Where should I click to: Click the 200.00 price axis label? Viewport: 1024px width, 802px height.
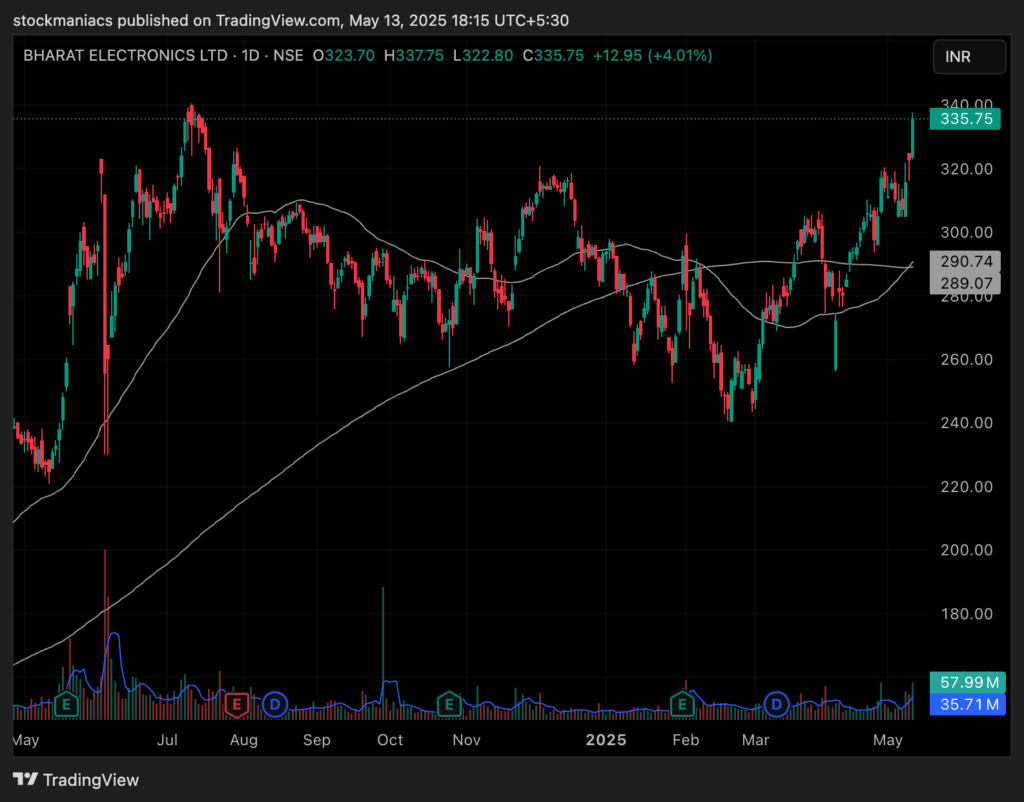967,550
